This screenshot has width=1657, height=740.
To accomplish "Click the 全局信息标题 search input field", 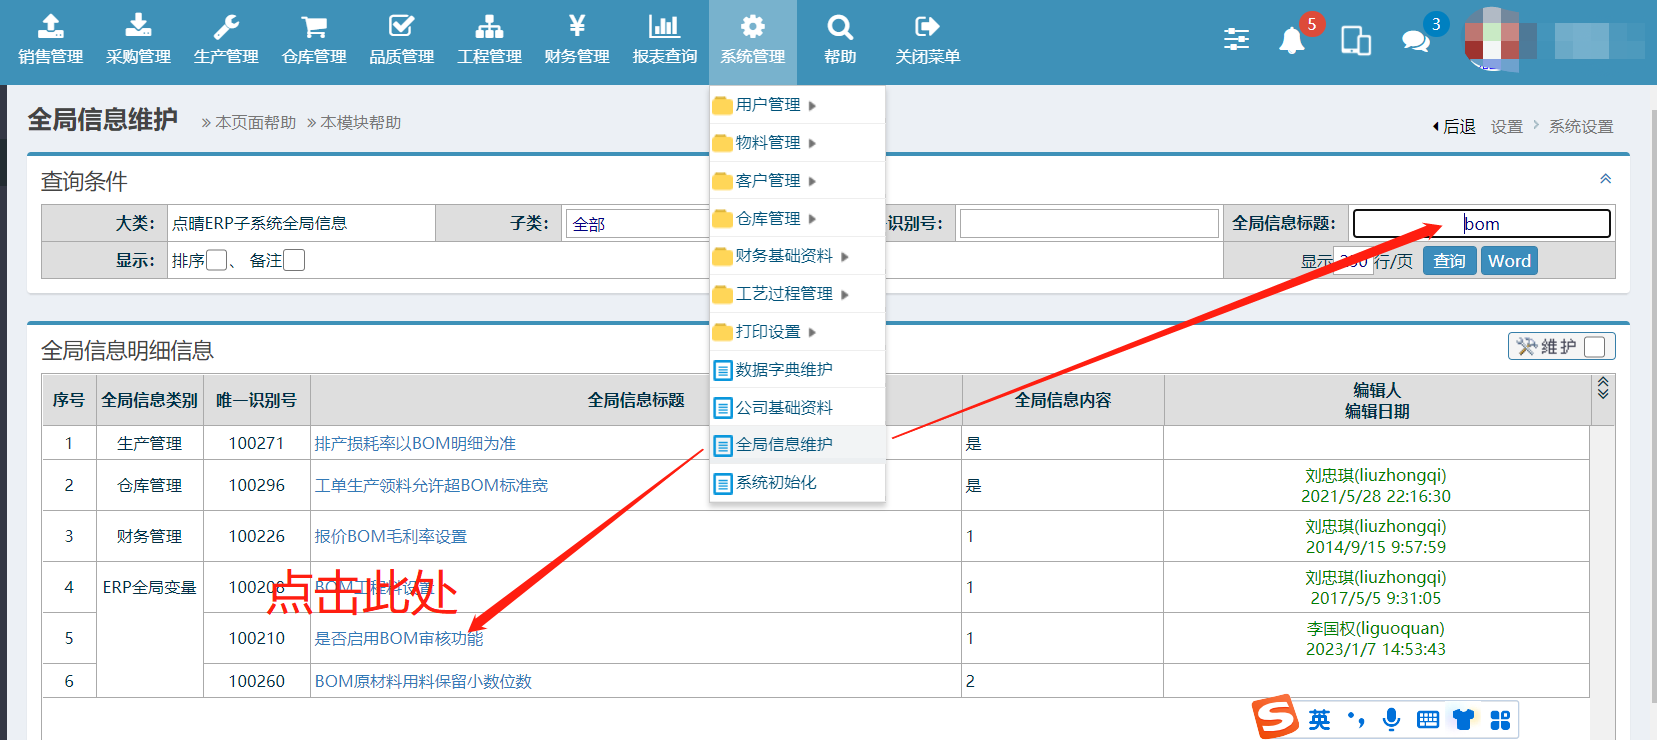I will [x=1481, y=224].
